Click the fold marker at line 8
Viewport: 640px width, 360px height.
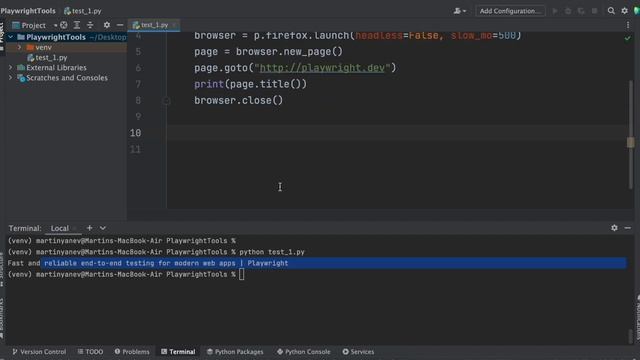click(166, 100)
